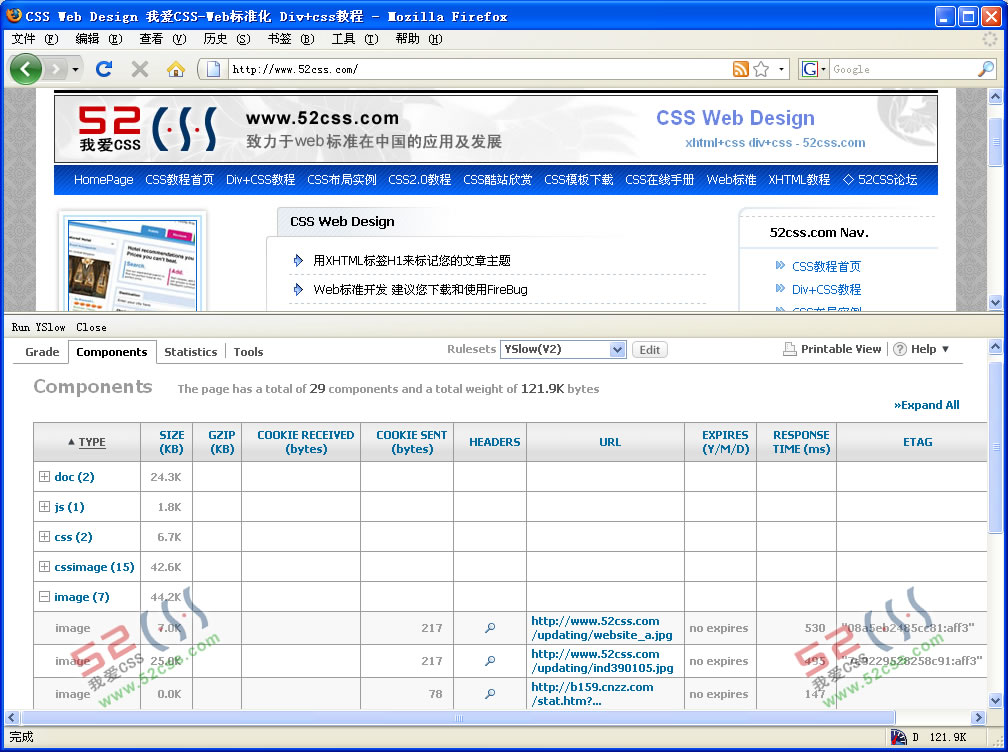Screen dimensions: 1008x752
Task: Open the 文件 (F) menu
Action: (x=35, y=39)
